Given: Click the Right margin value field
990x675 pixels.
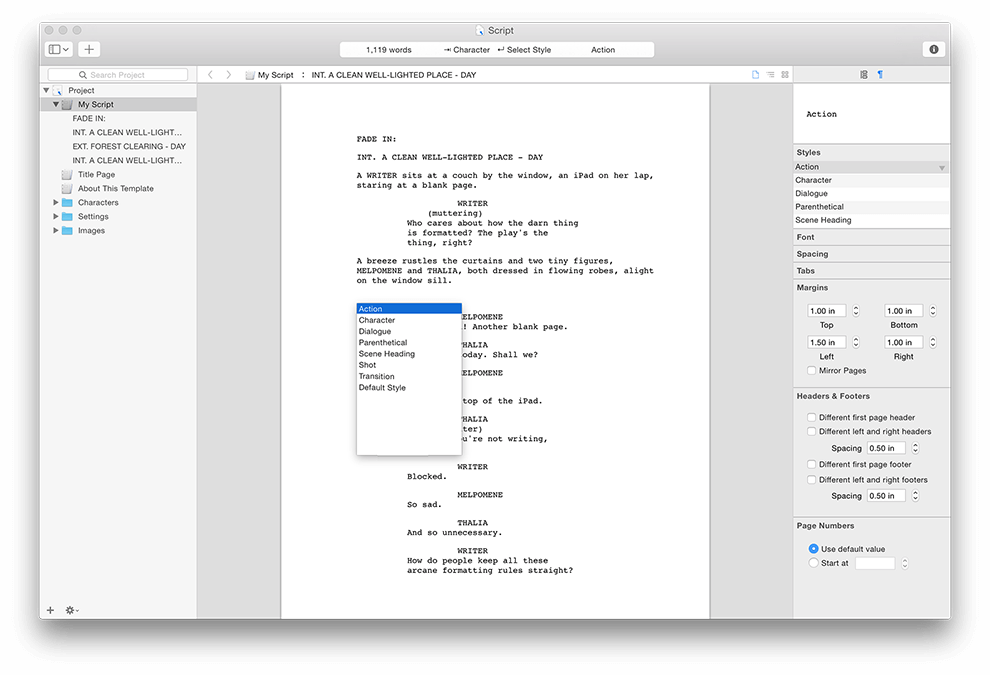Looking at the screenshot, I should (x=904, y=342).
